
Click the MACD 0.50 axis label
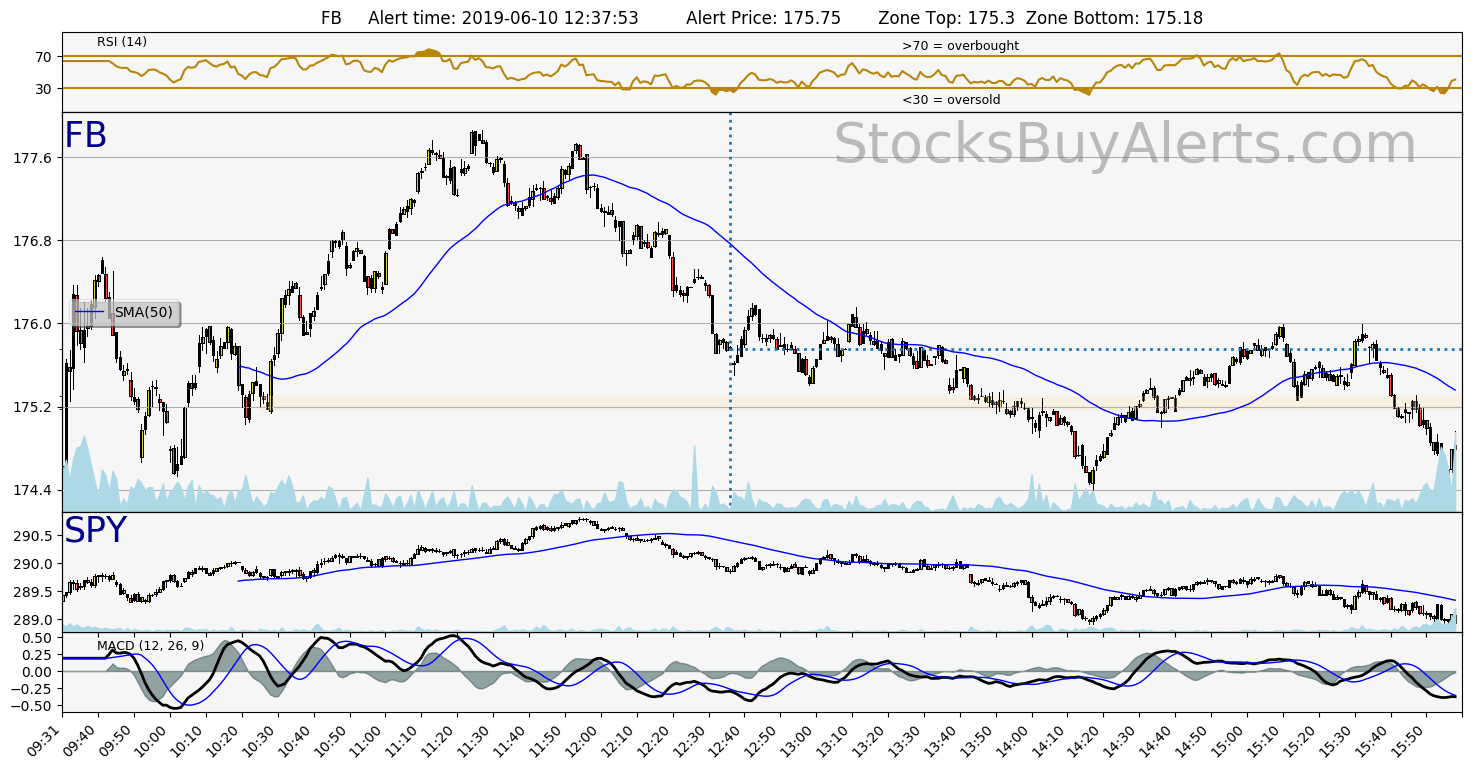(x=36, y=638)
